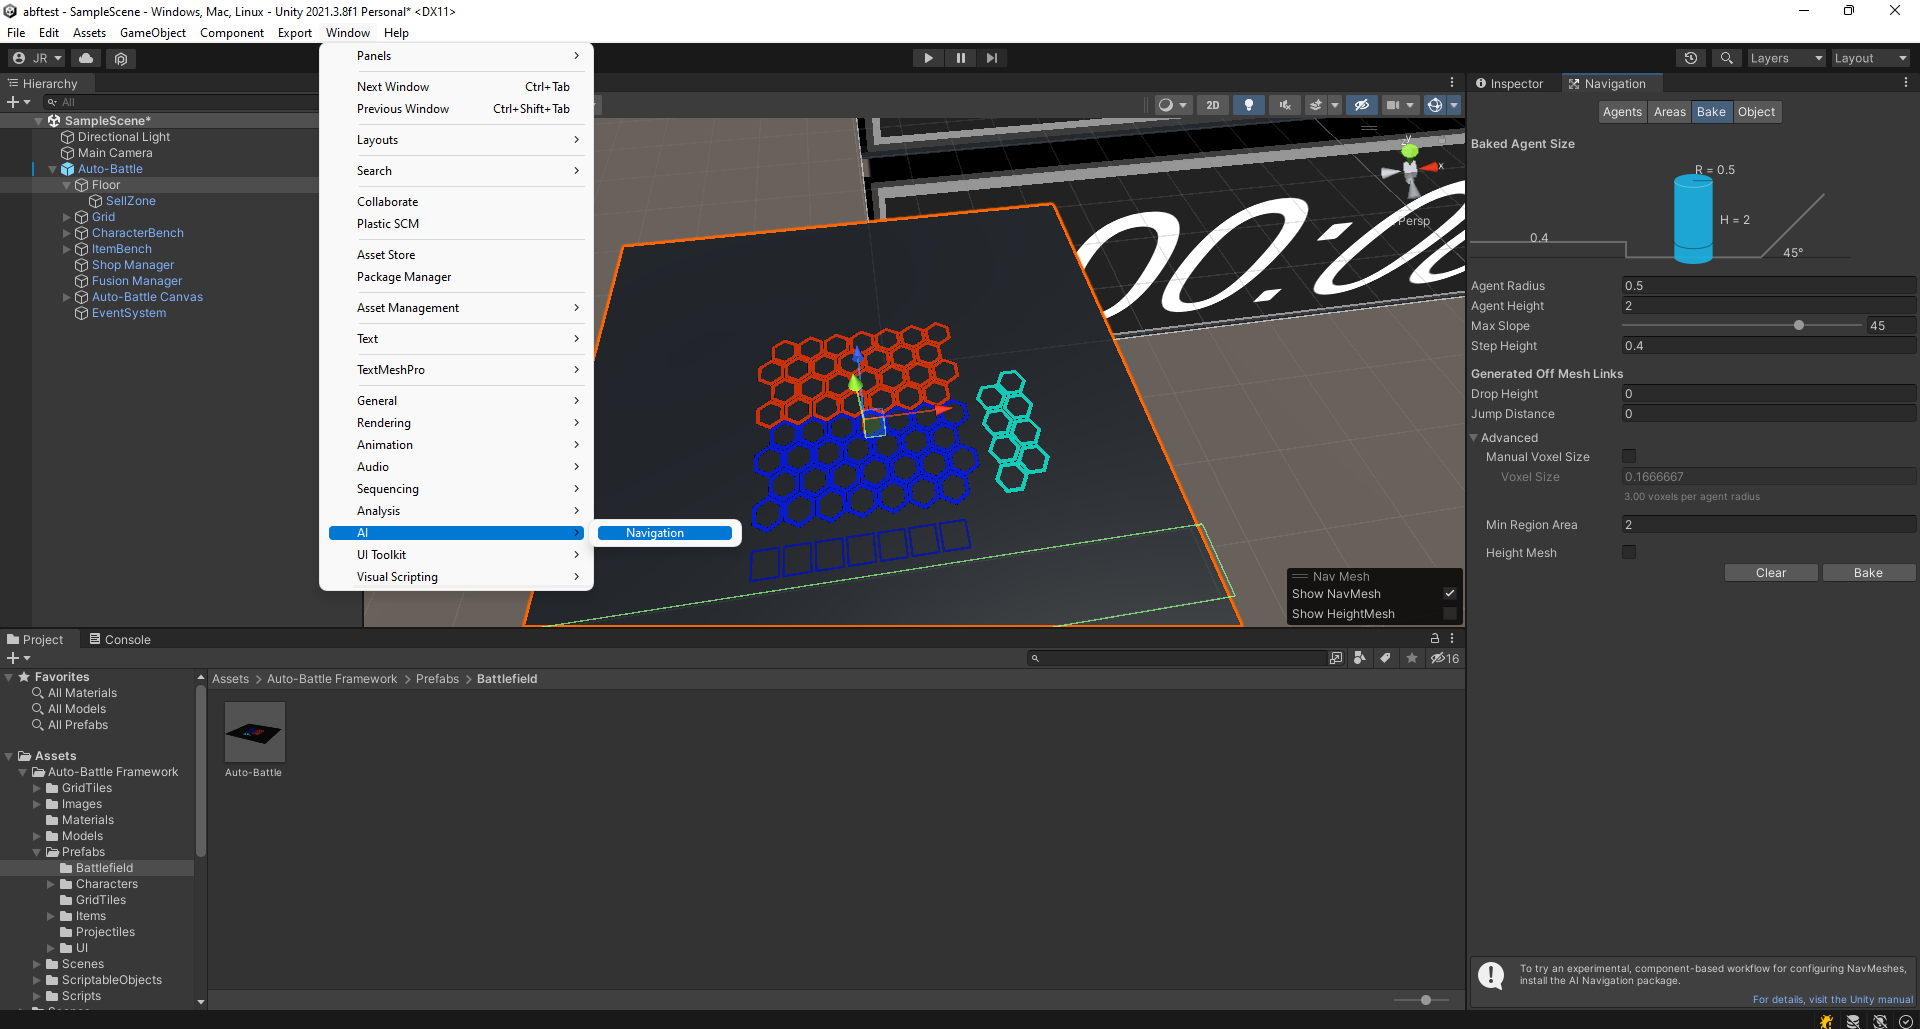Screen dimensions: 1920x1029
Task: Select Shop Manager in Hierarchy
Action: pos(132,265)
